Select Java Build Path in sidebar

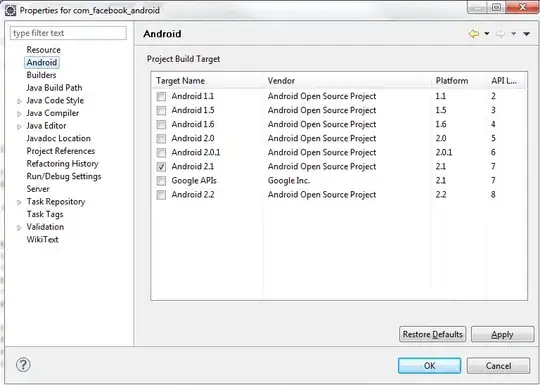54,88
